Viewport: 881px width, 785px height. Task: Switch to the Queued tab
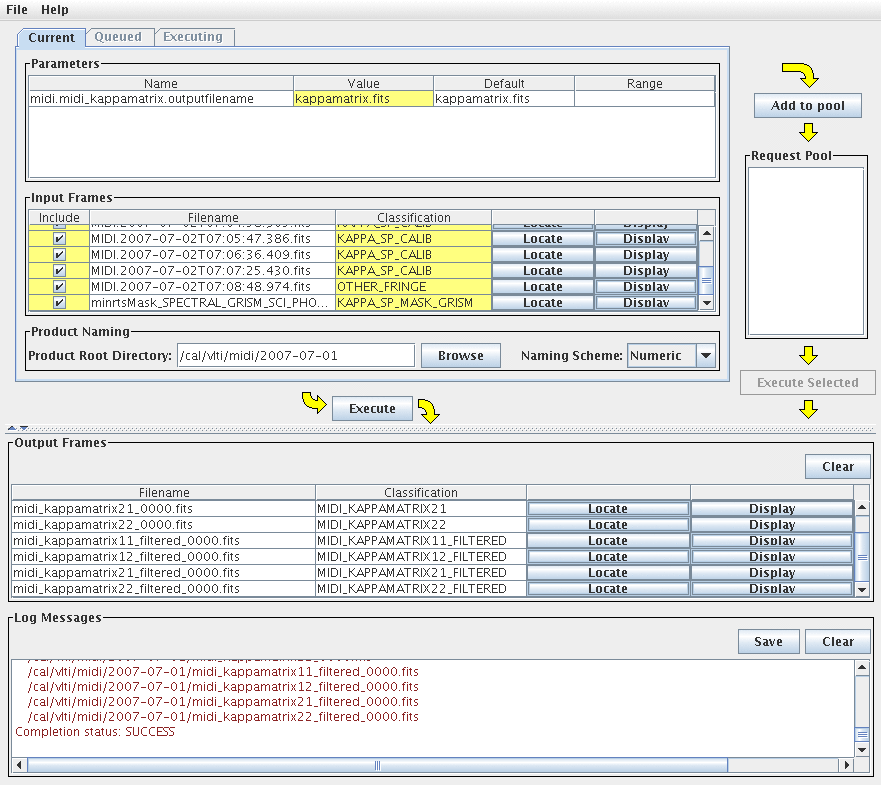[x=118, y=37]
